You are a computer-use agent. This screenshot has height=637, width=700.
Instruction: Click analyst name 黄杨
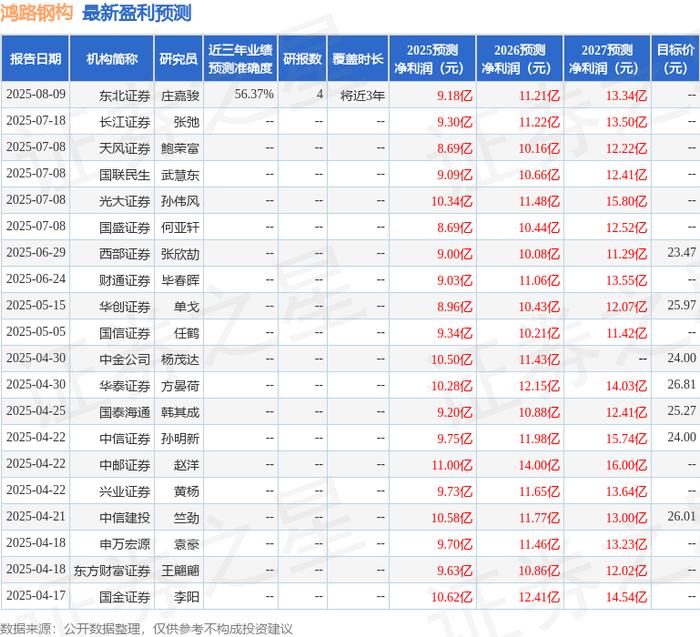[x=187, y=491]
